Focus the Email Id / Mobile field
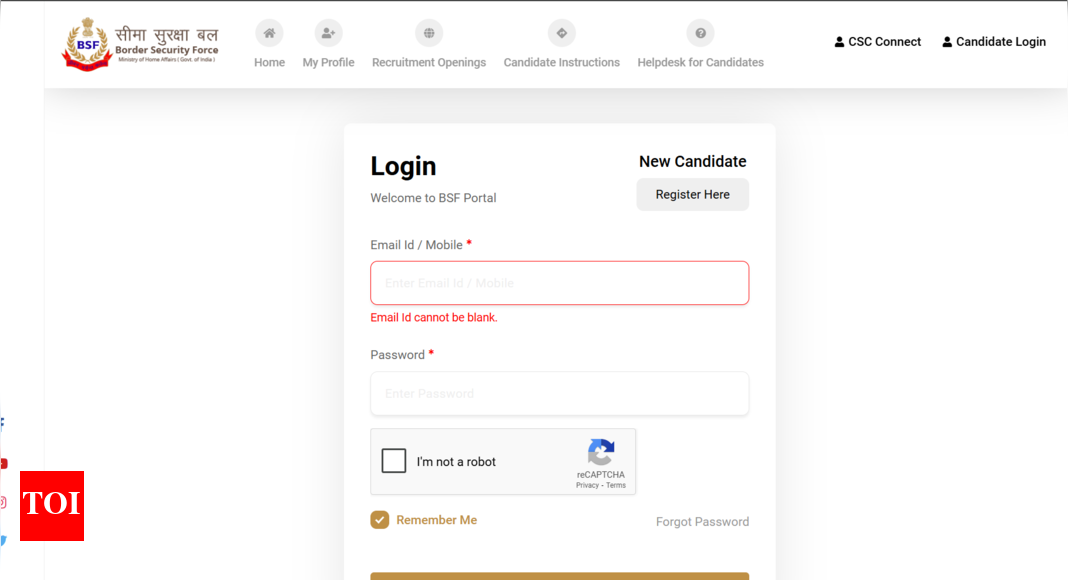 (559, 283)
